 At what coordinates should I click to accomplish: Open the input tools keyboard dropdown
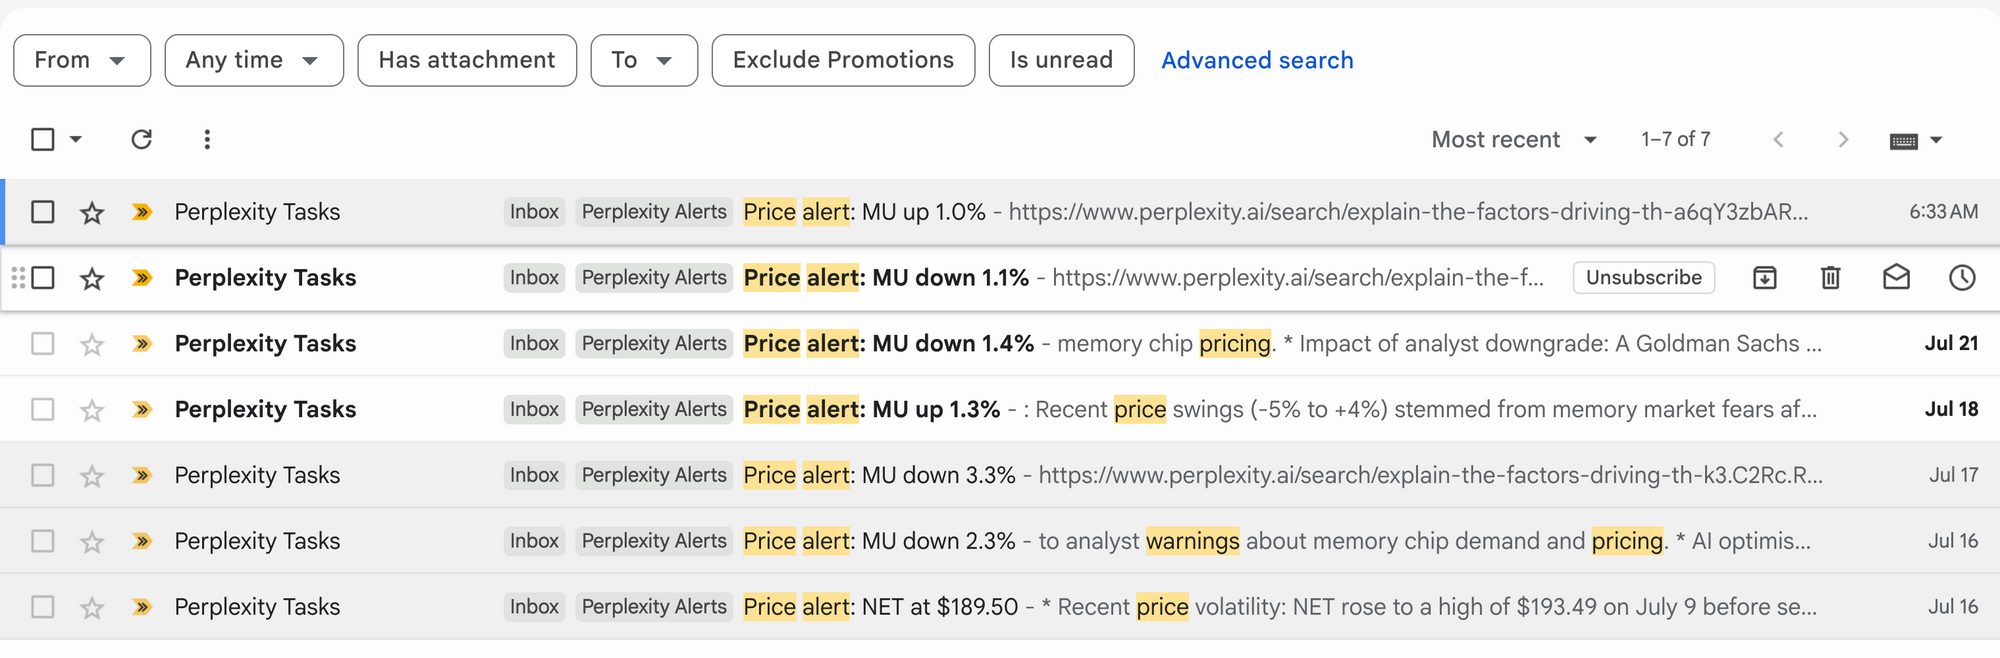1916,140
